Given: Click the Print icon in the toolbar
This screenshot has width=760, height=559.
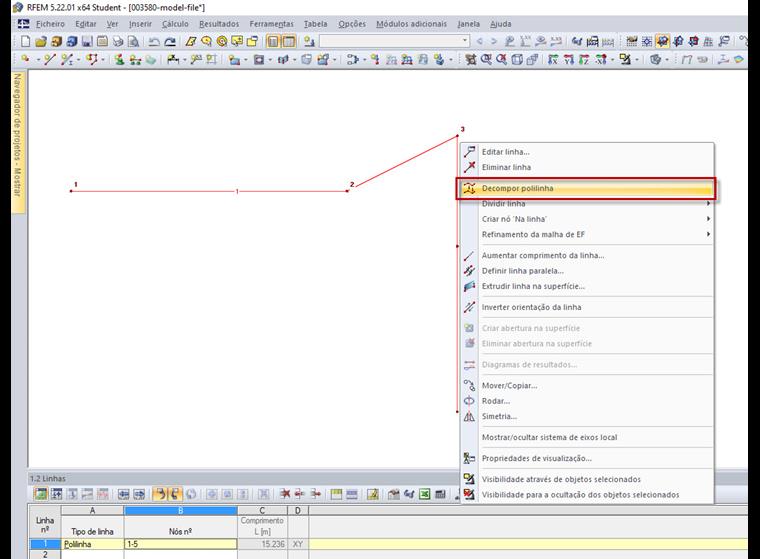Looking at the screenshot, I should [118, 42].
